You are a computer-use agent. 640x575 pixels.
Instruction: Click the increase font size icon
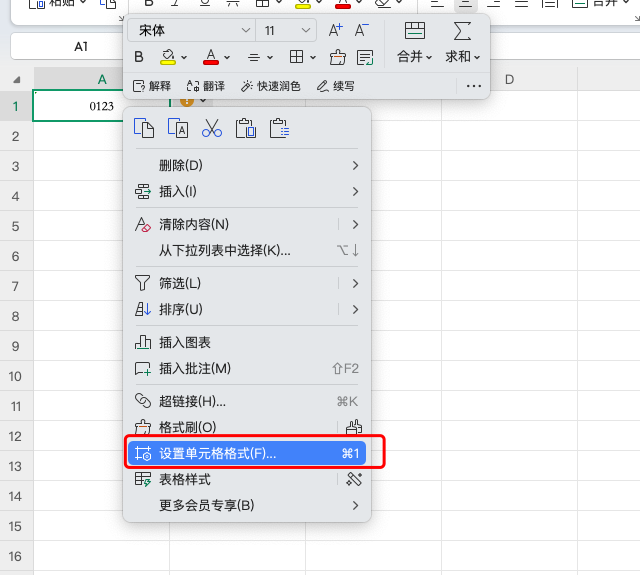click(x=336, y=31)
